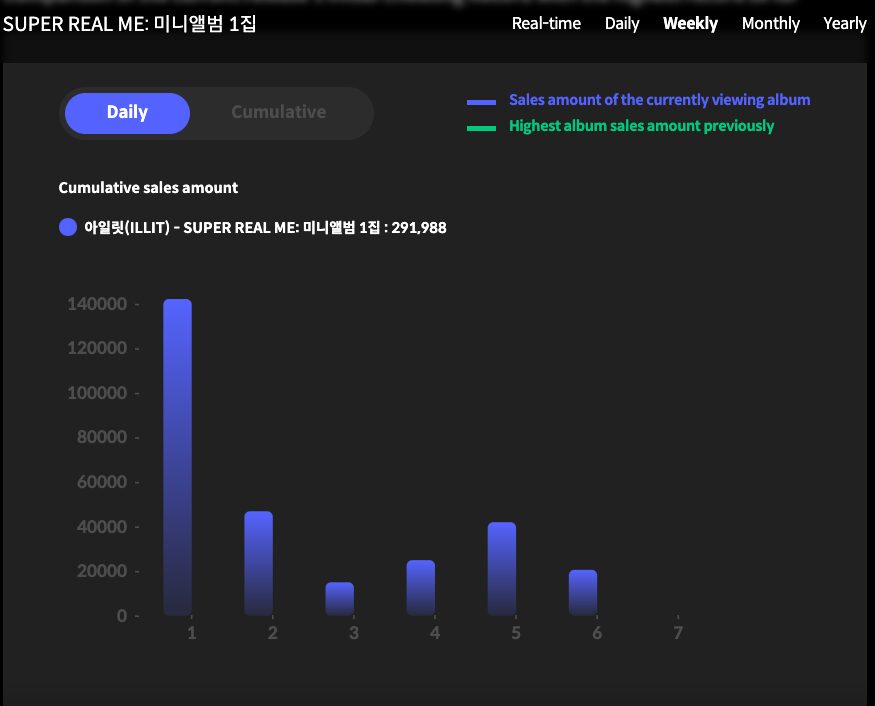Open the Yearly sales view

pos(844,23)
